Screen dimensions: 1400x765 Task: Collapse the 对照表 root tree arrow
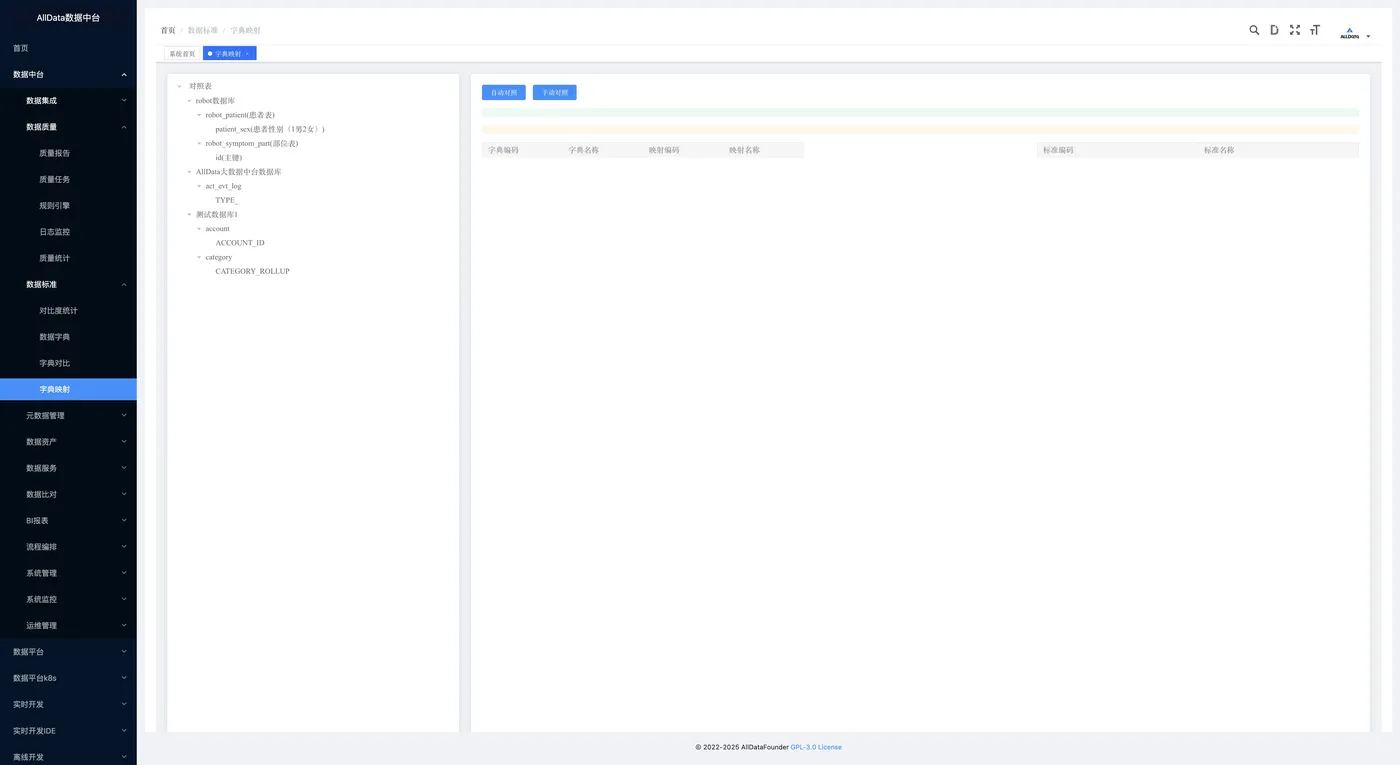pyautogui.click(x=179, y=87)
